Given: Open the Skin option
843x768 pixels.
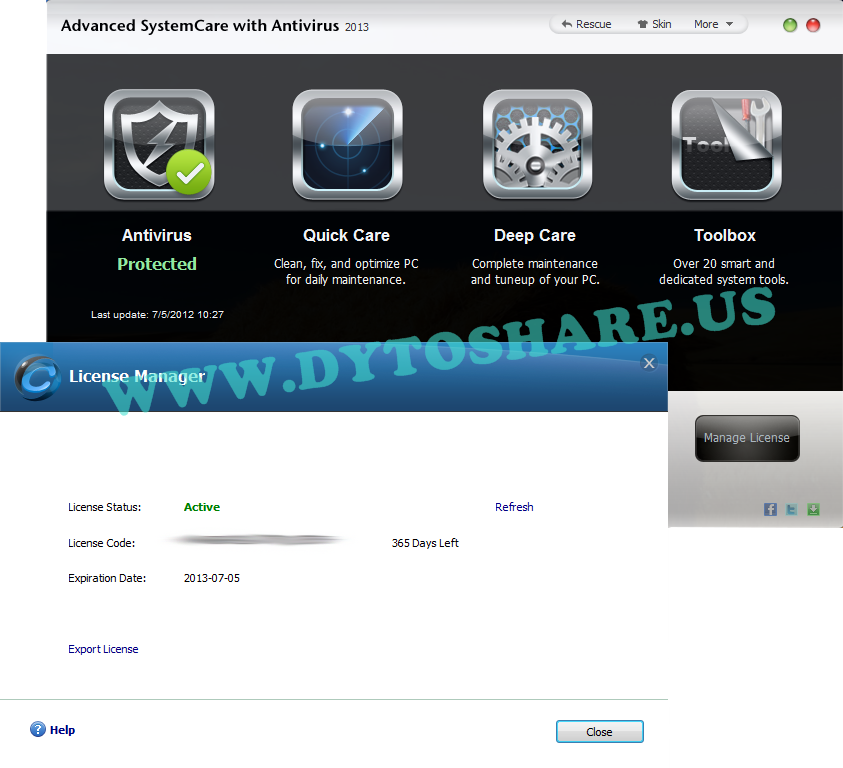Looking at the screenshot, I should tap(654, 24).
